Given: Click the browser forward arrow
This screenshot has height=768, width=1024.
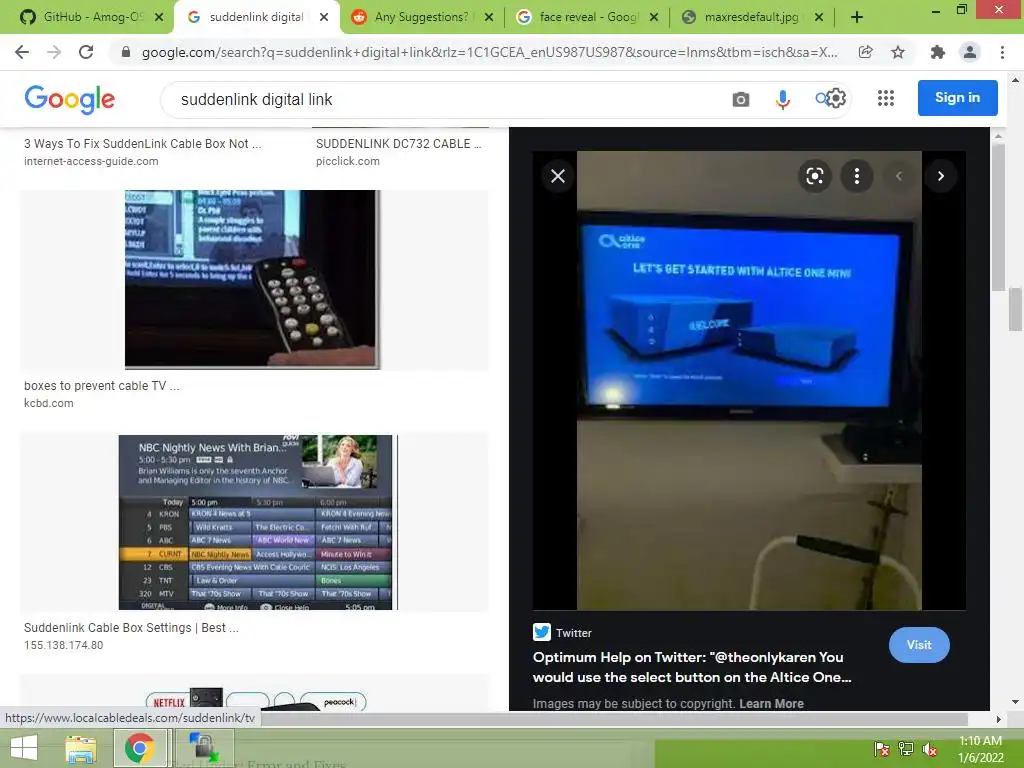Looking at the screenshot, I should coord(54,52).
